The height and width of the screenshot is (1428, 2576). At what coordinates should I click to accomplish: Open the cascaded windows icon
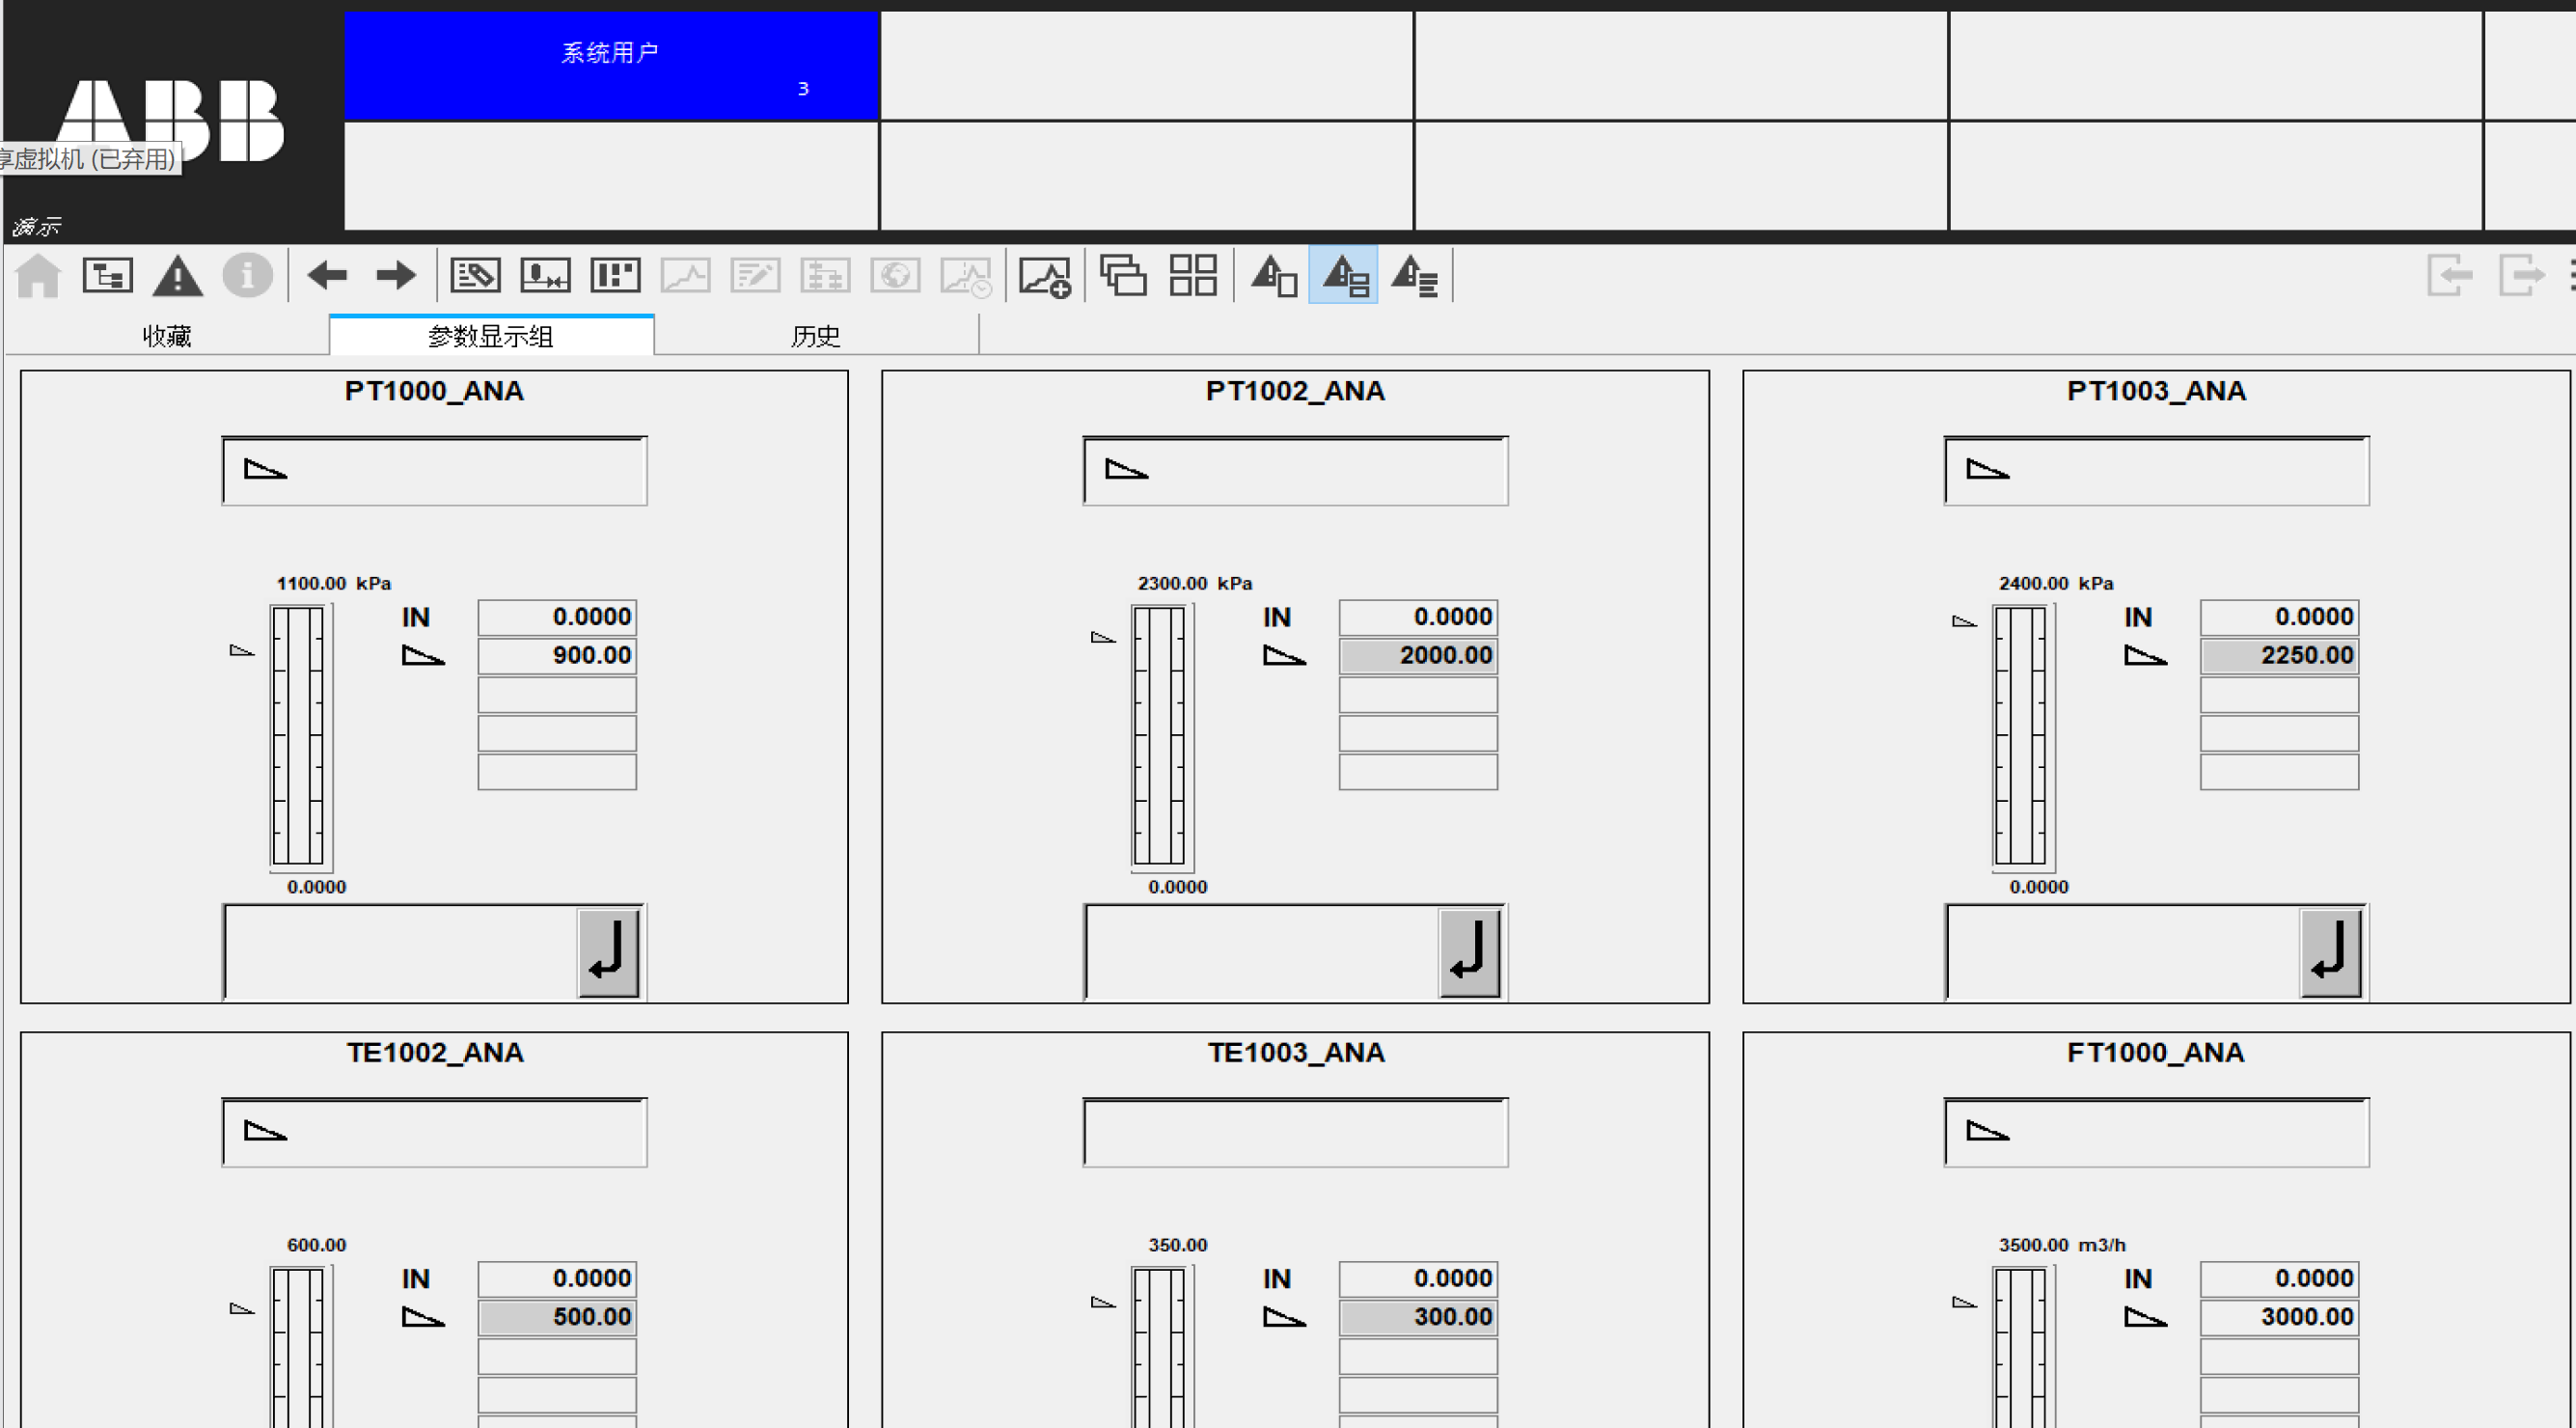pyautogui.click(x=1123, y=275)
